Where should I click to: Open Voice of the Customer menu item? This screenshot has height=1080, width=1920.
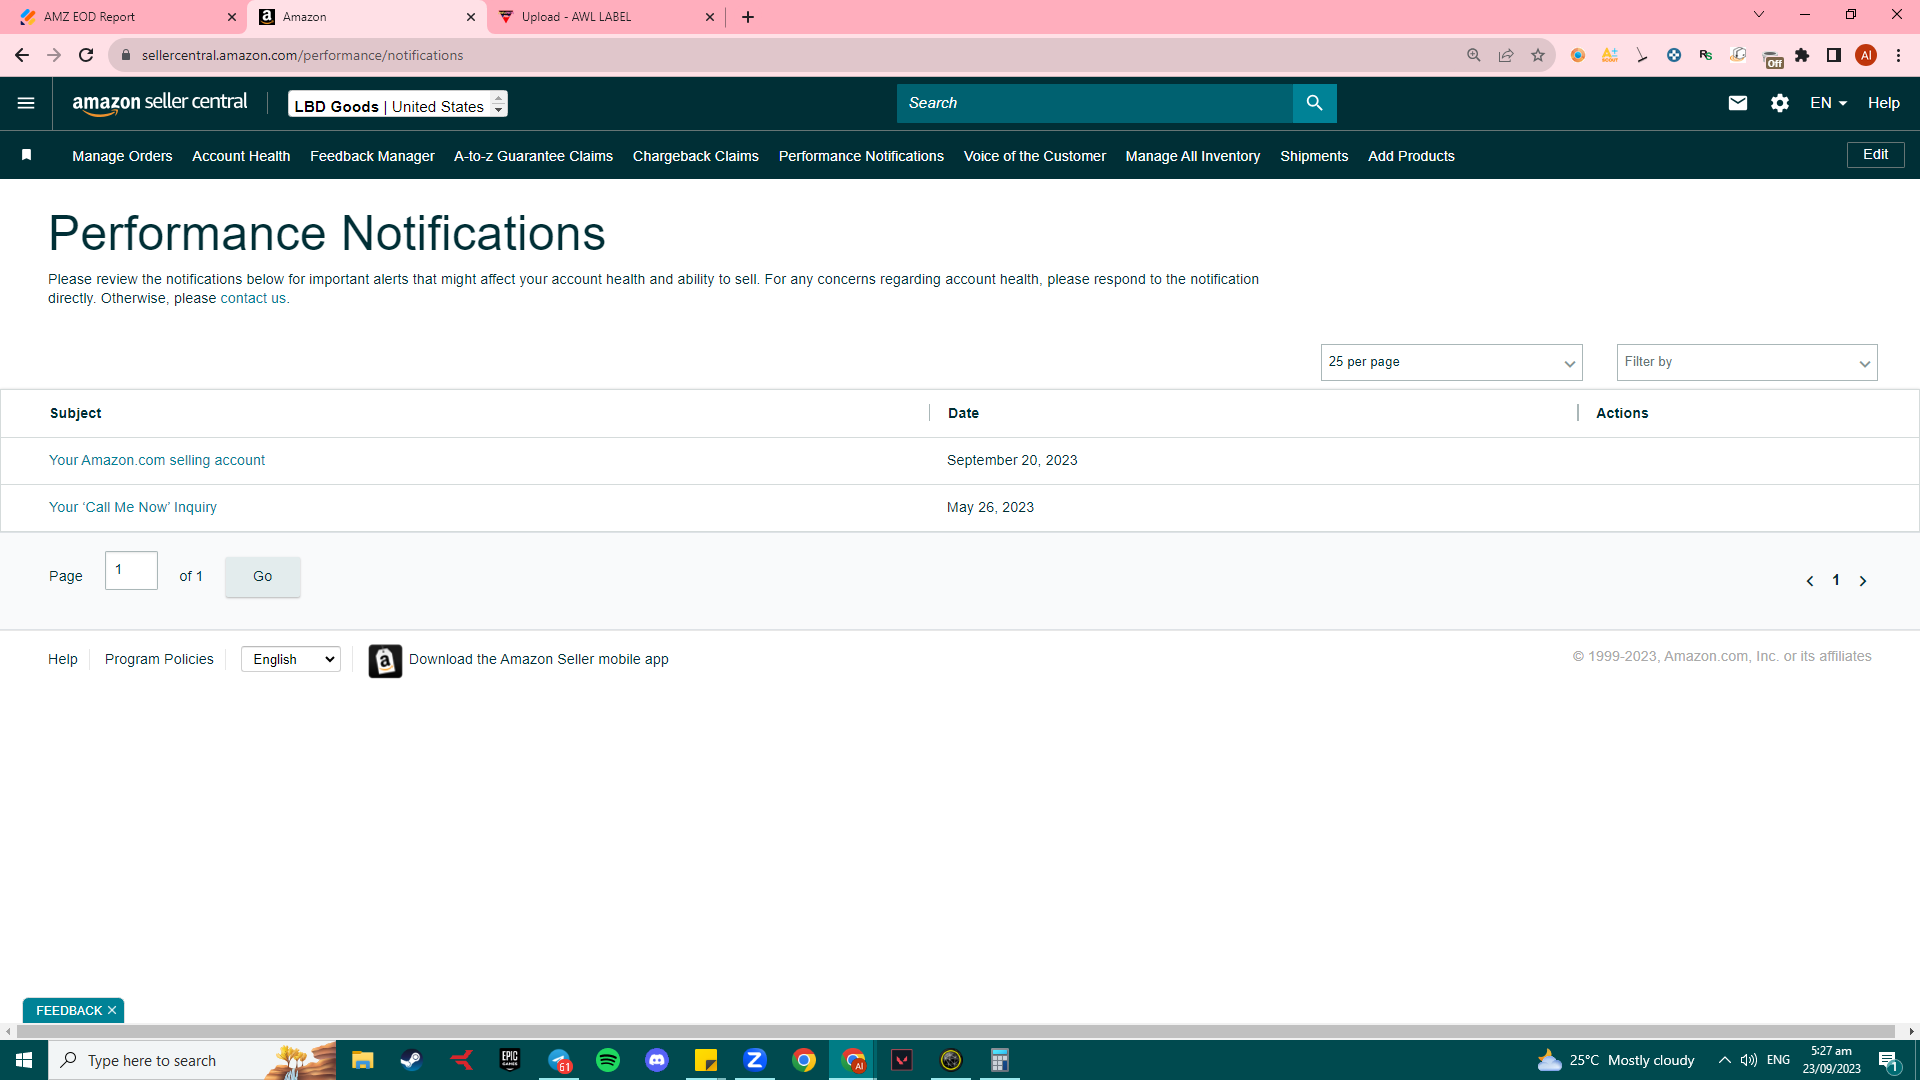[x=1035, y=156]
